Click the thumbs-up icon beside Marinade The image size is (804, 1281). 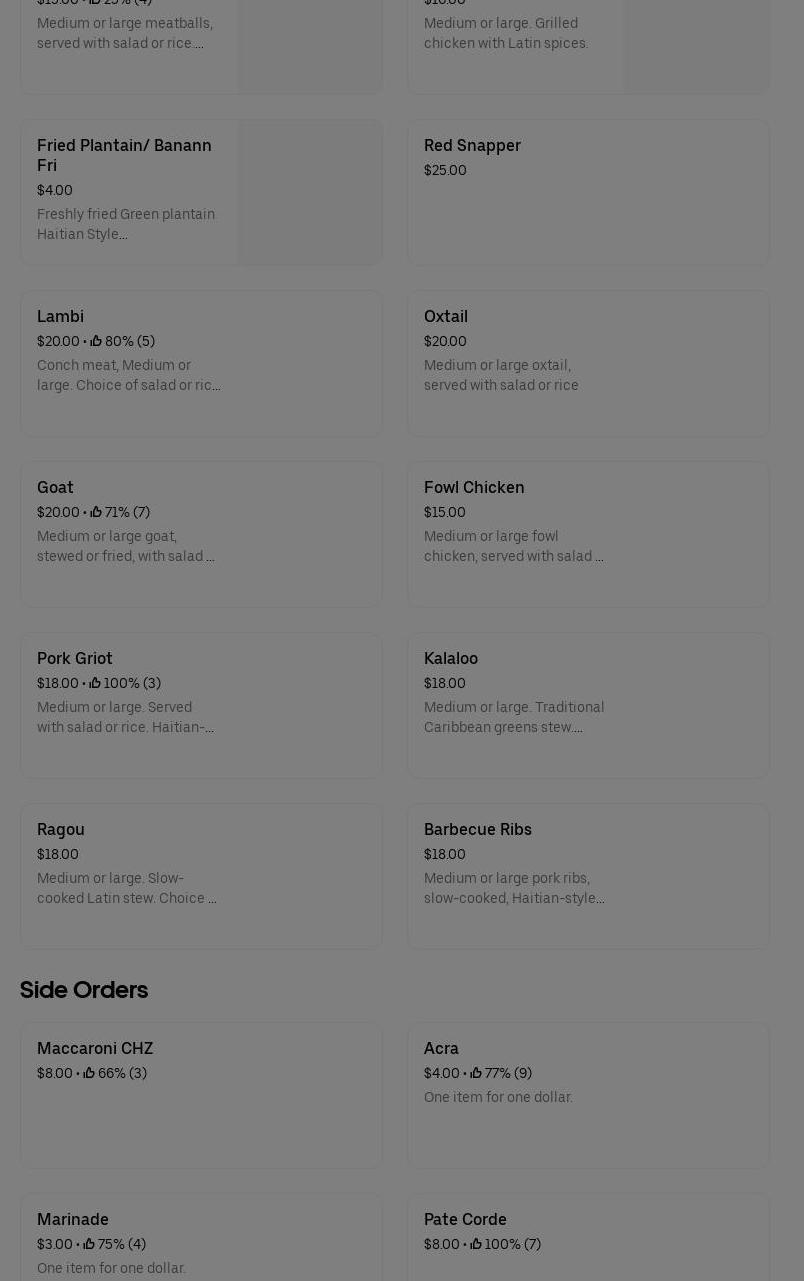pos(89,1245)
